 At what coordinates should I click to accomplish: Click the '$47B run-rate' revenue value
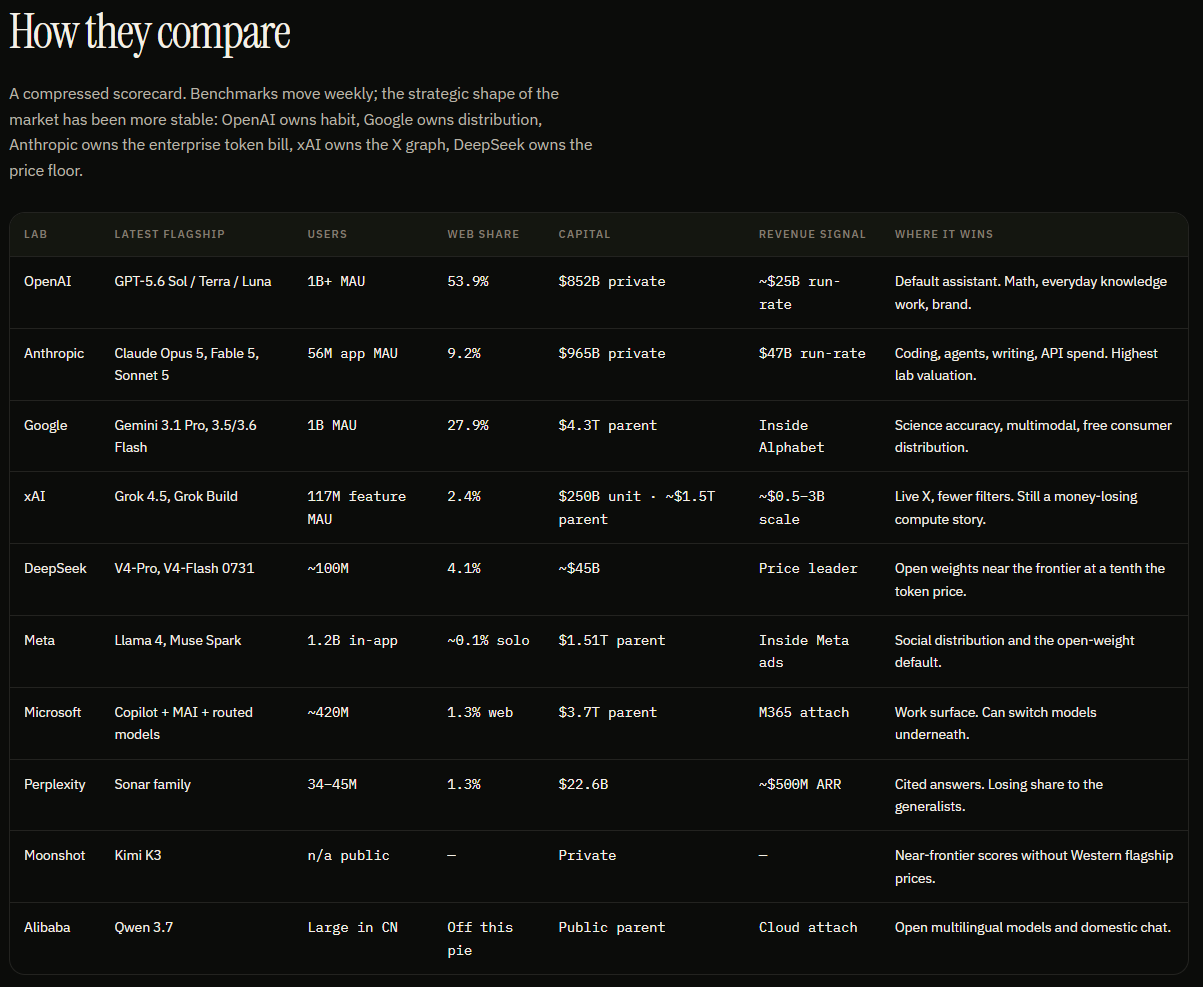812,353
